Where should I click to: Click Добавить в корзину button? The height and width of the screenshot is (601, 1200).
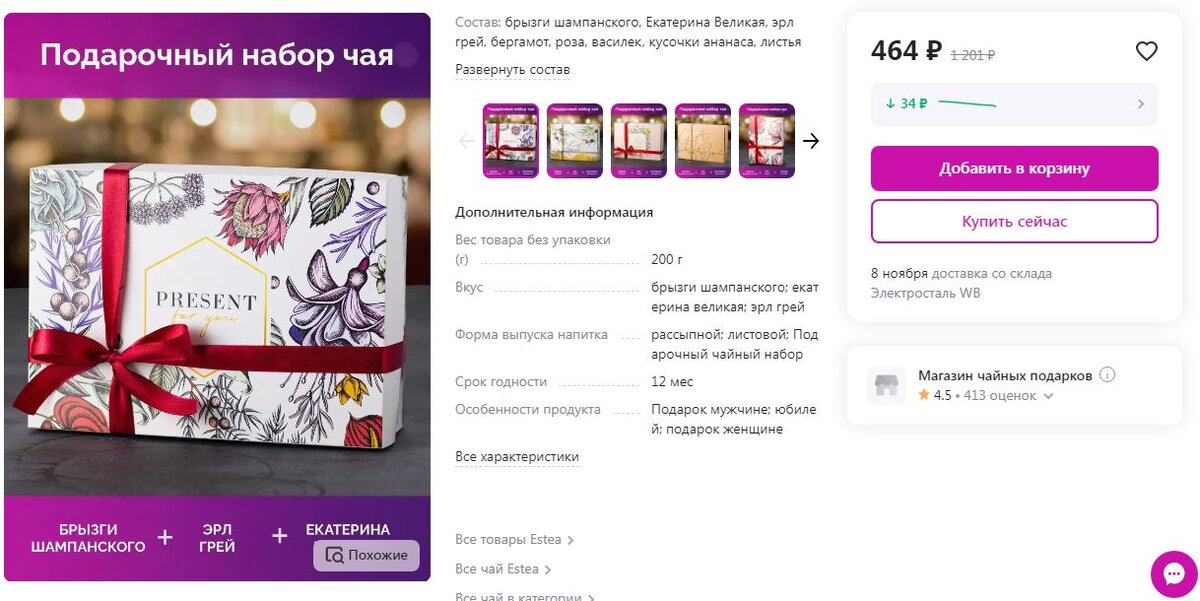pyautogui.click(x=1014, y=168)
